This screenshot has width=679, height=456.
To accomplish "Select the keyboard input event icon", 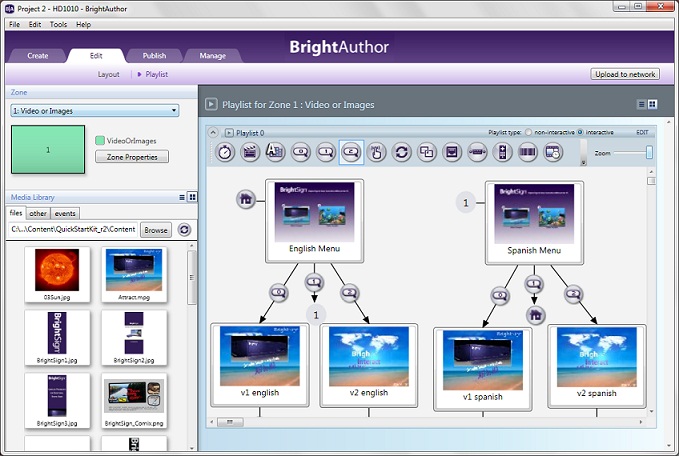I will 275,152.
